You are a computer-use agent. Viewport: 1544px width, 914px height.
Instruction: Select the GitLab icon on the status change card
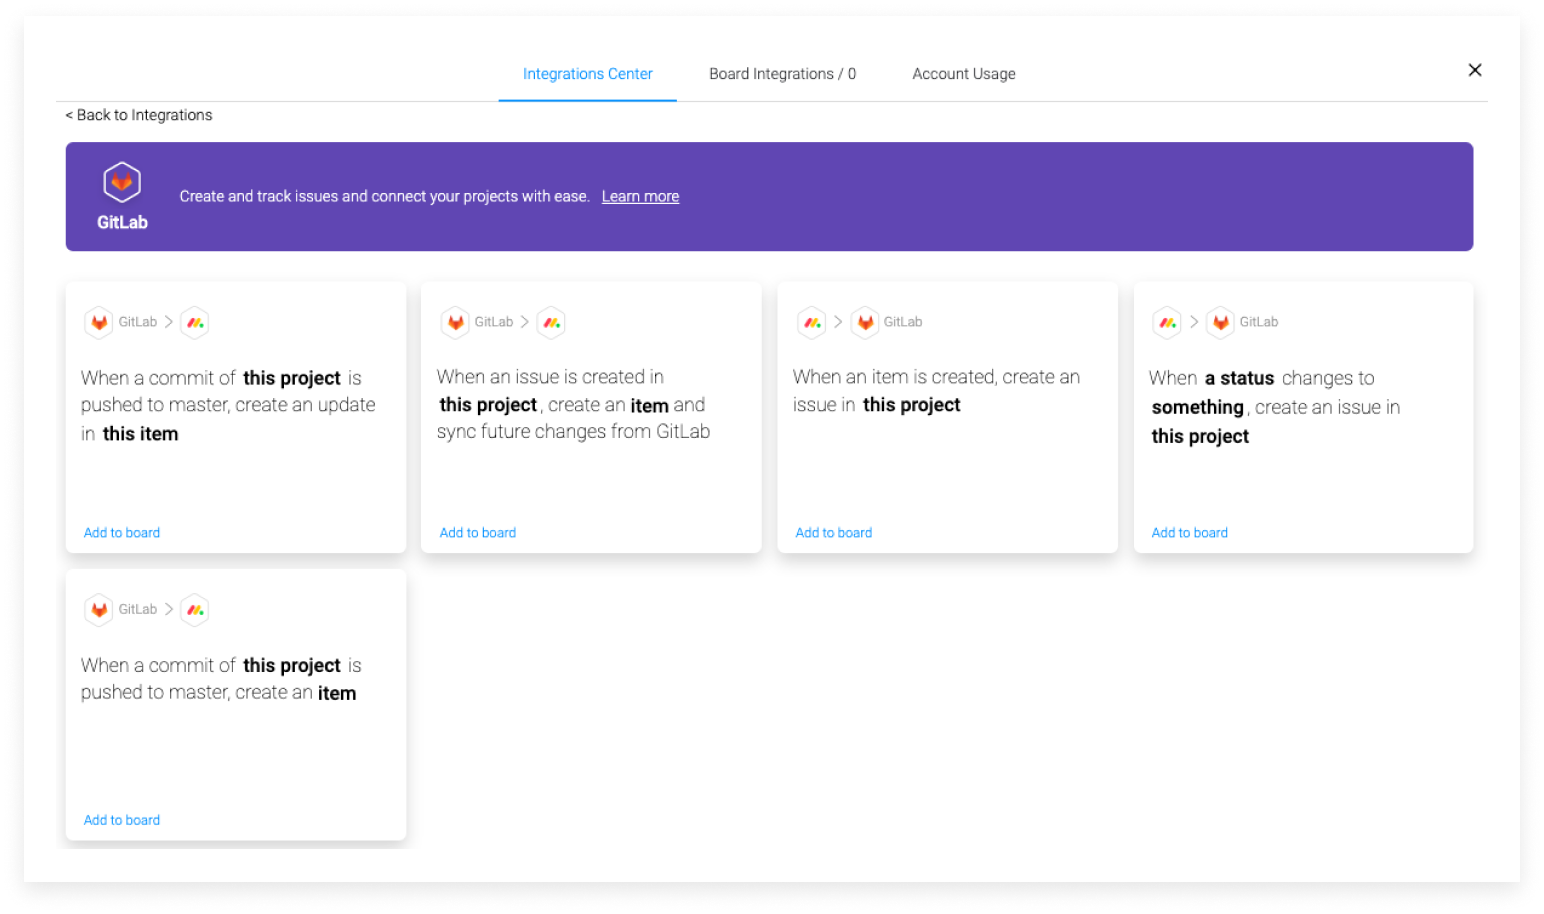(1220, 322)
